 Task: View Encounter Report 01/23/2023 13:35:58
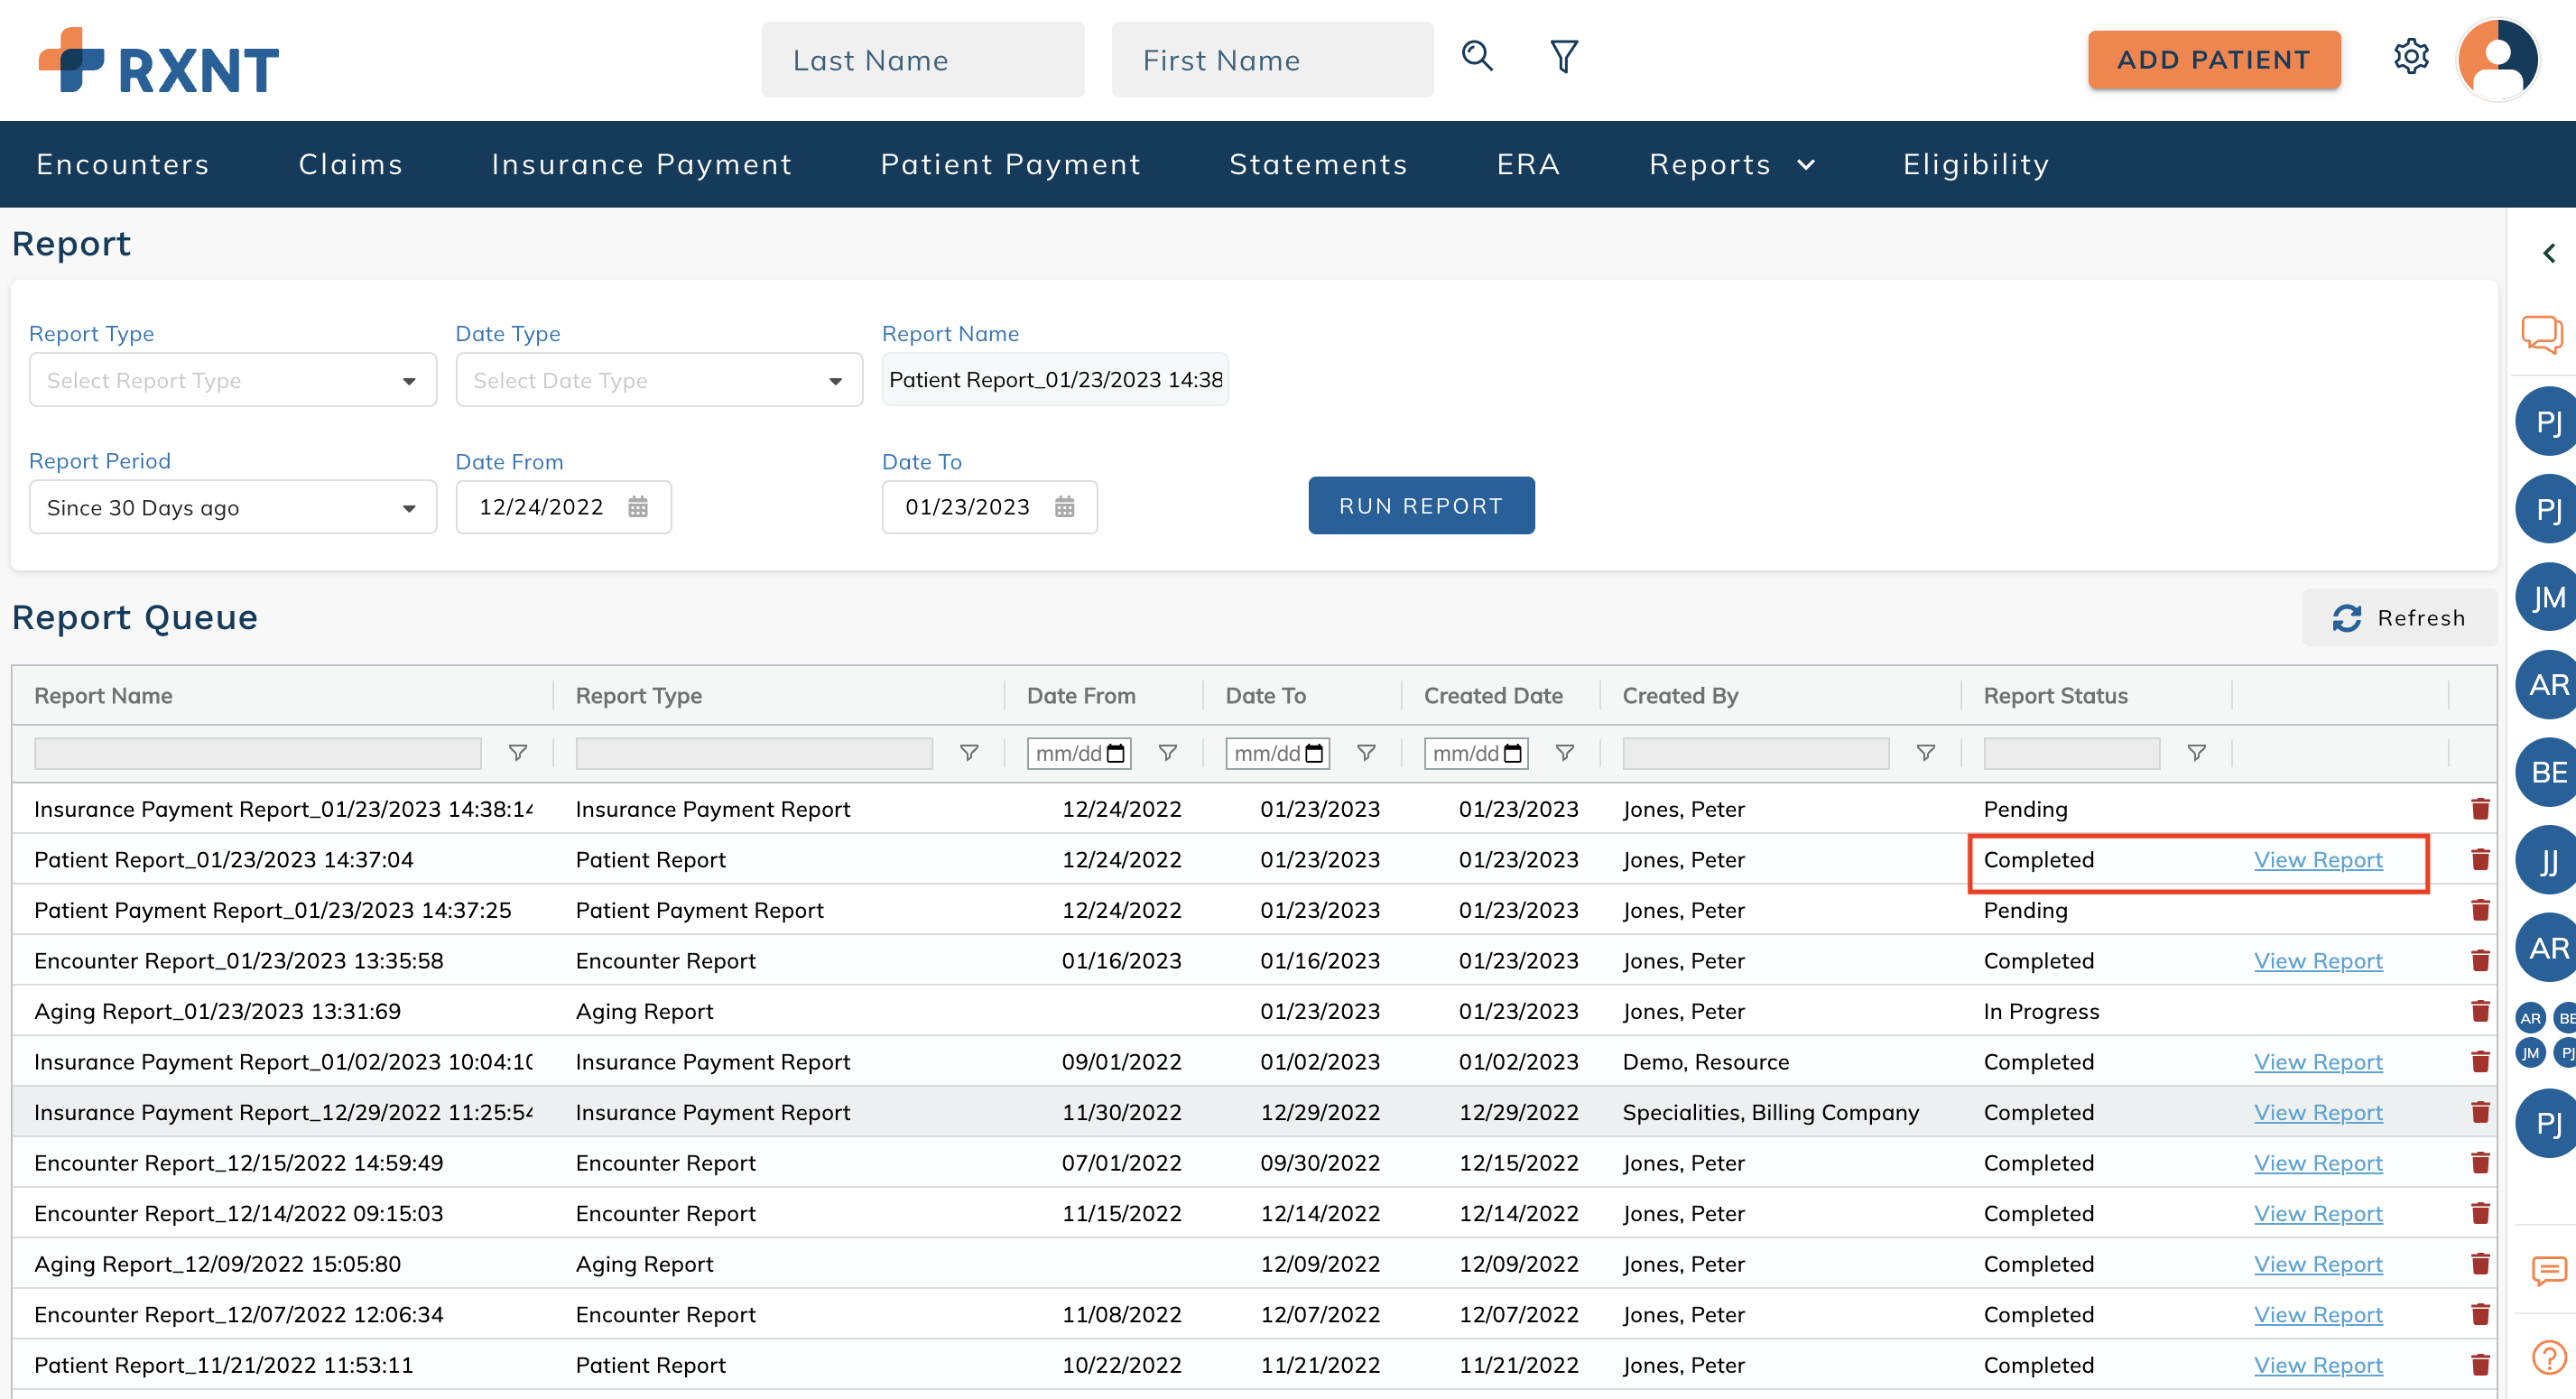[x=2318, y=961]
